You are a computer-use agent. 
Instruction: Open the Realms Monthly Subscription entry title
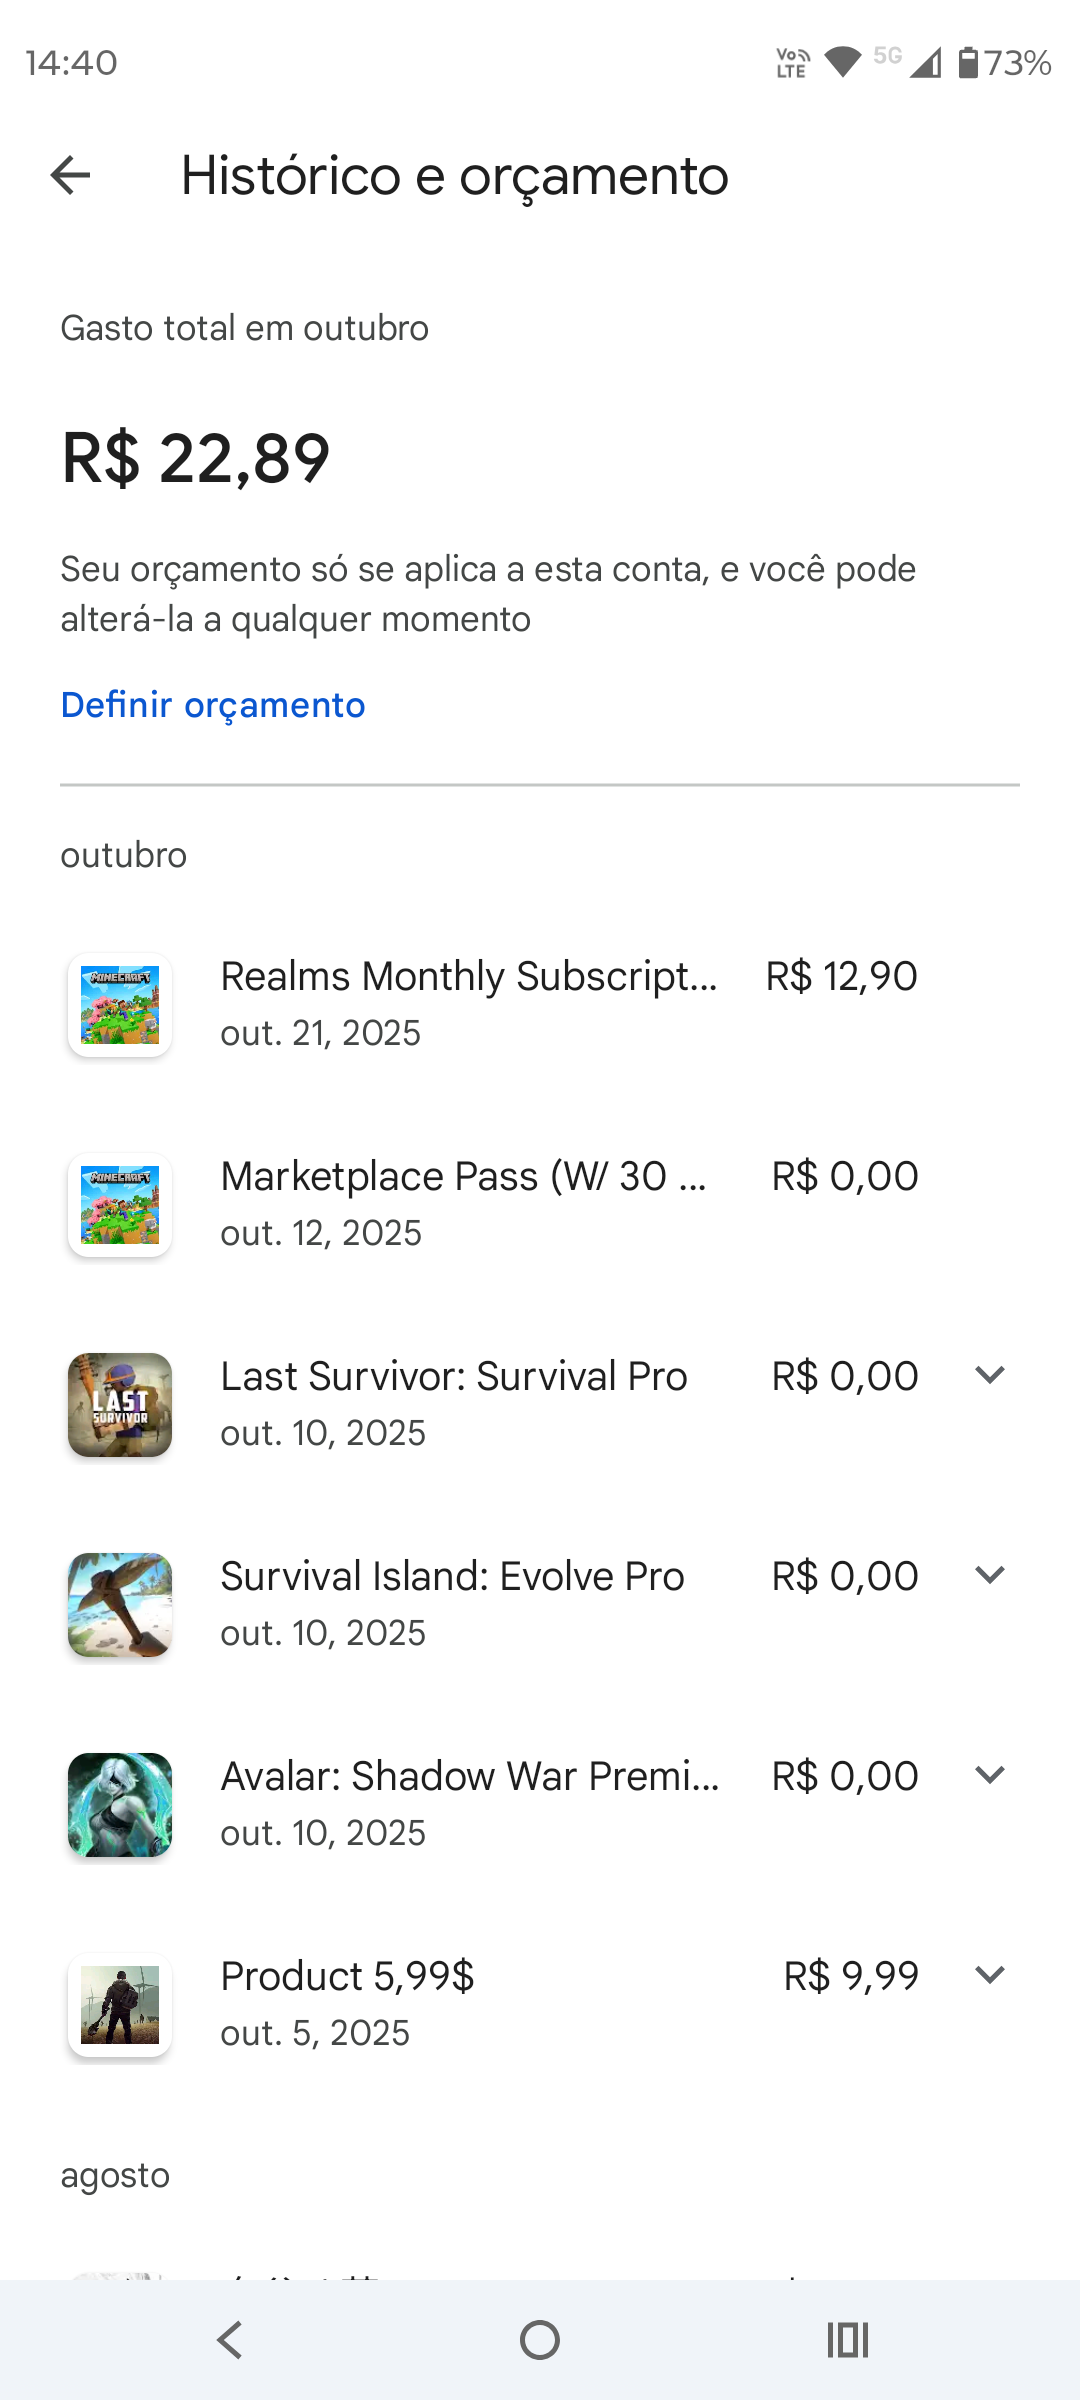[x=469, y=977]
